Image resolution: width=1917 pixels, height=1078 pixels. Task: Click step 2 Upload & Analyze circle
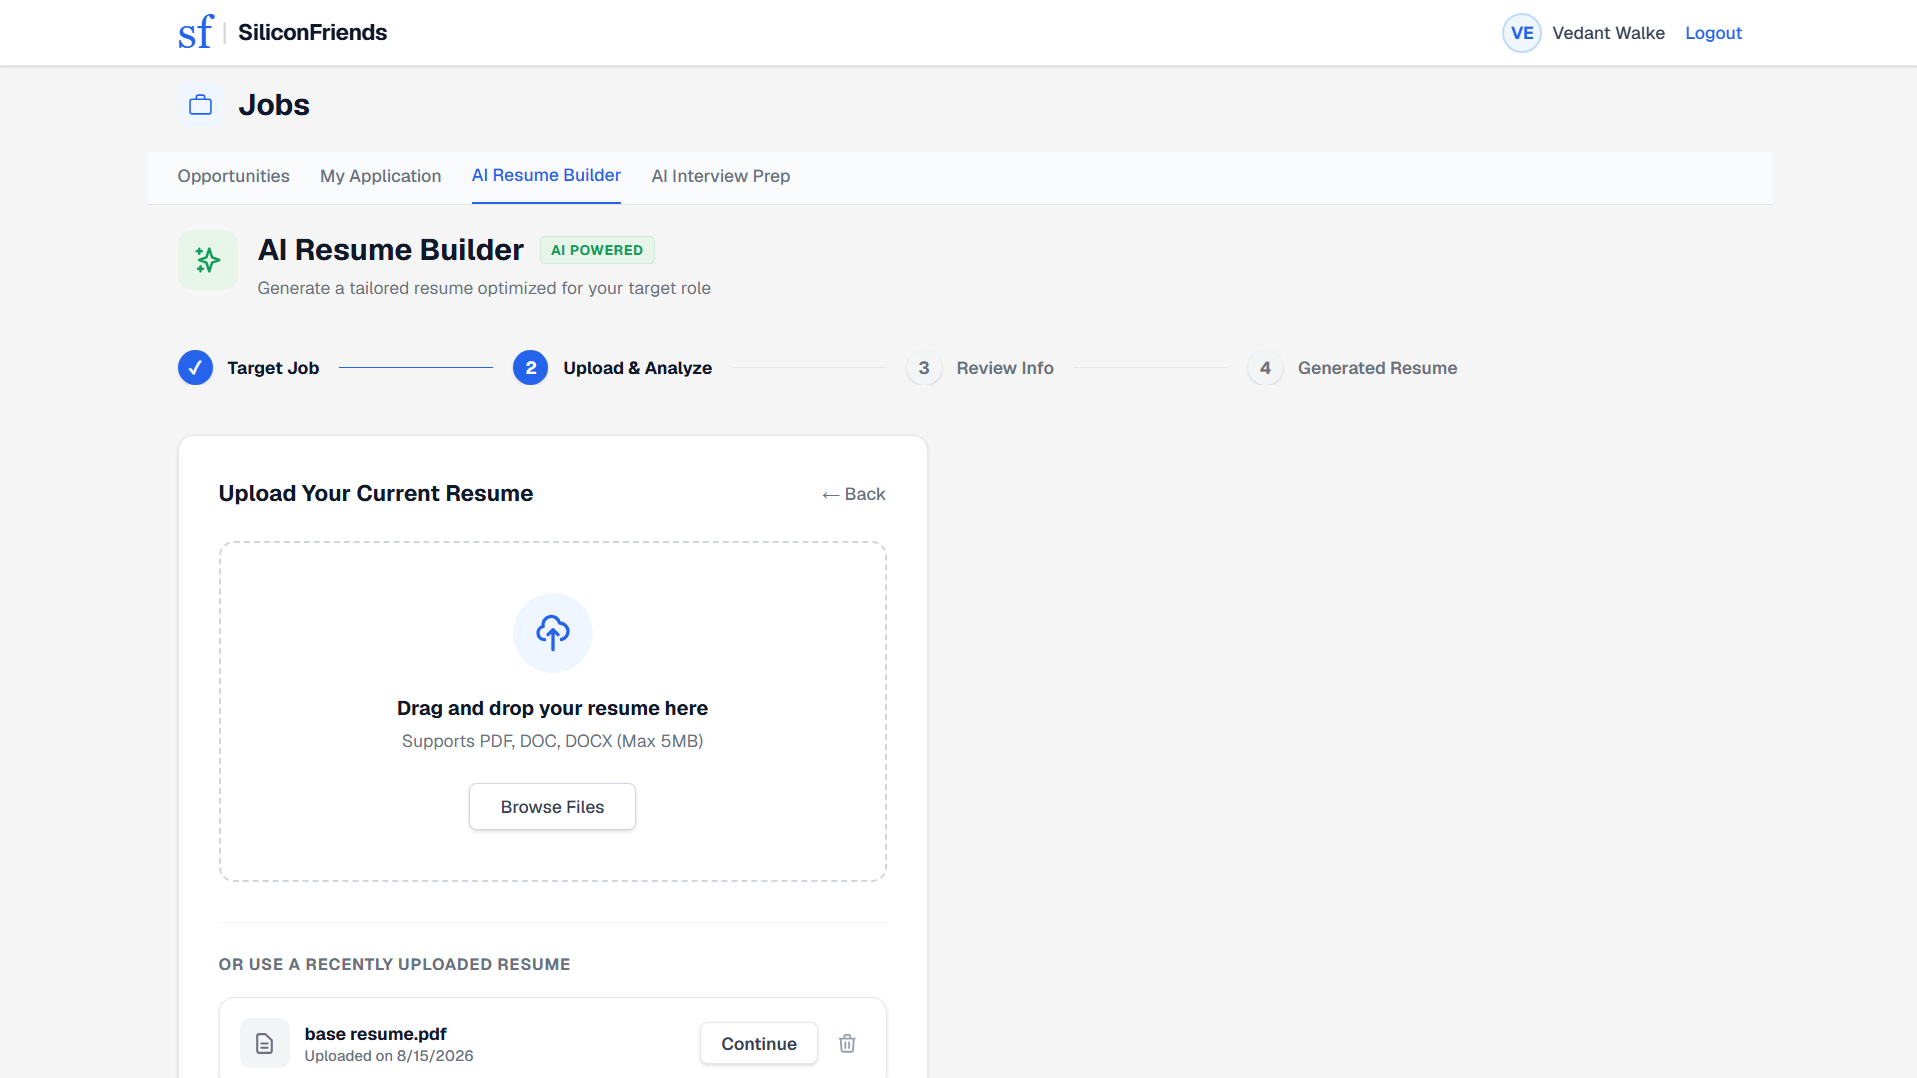pyautogui.click(x=531, y=368)
